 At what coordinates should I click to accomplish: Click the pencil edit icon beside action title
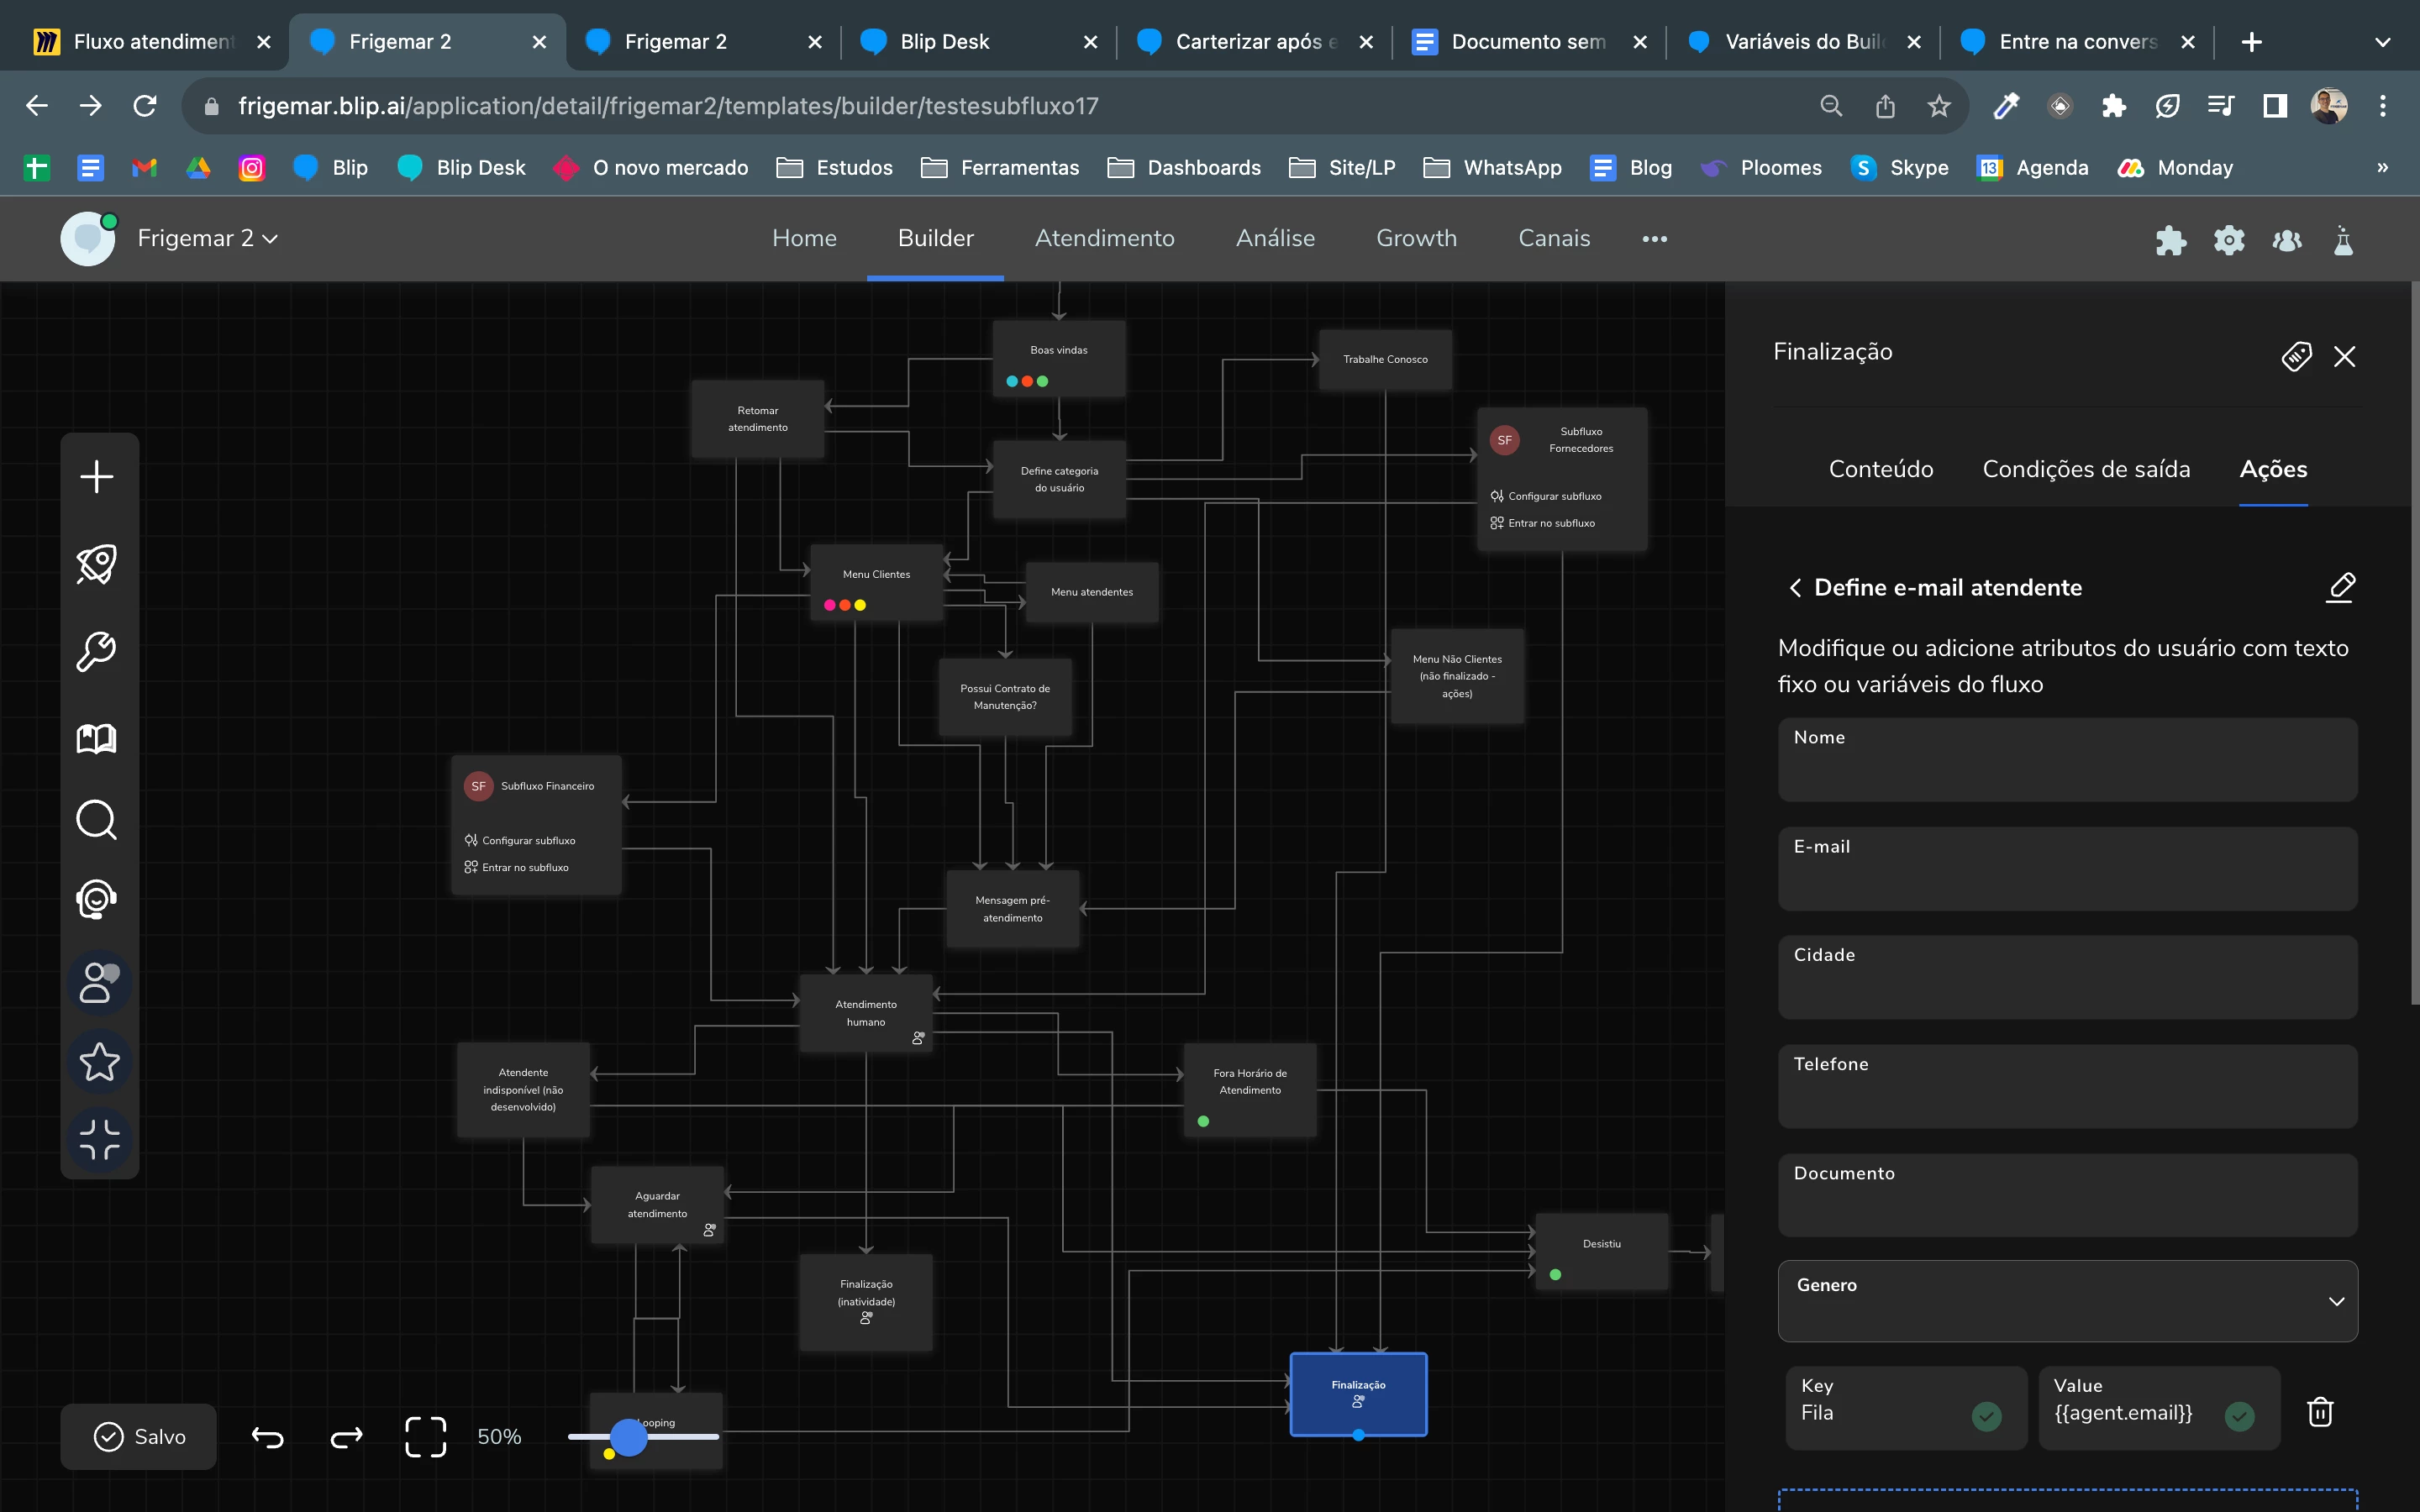(2340, 587)
